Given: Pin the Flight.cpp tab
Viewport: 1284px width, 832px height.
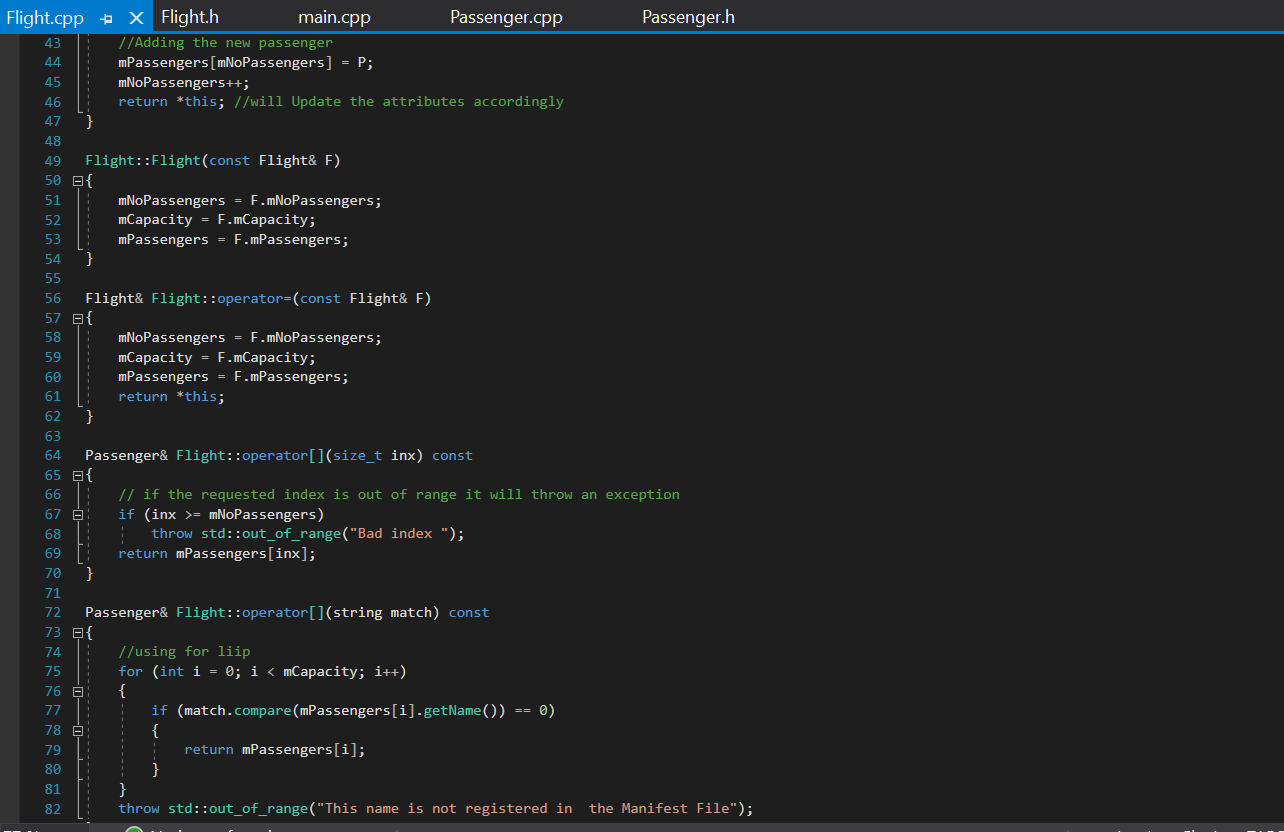Looking at the screenshot, I should 106,17.
